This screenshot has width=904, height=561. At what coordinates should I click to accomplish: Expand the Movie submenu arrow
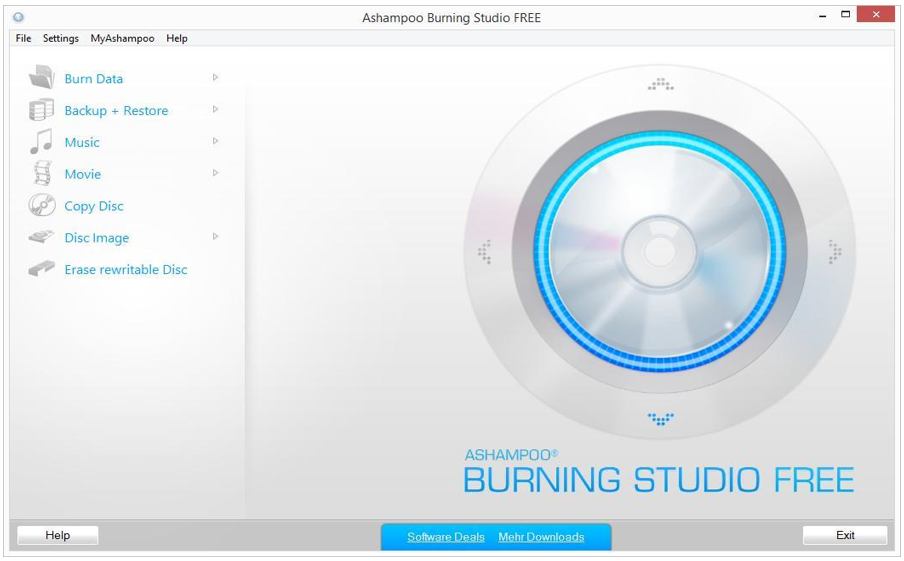[x=215, y=174]
